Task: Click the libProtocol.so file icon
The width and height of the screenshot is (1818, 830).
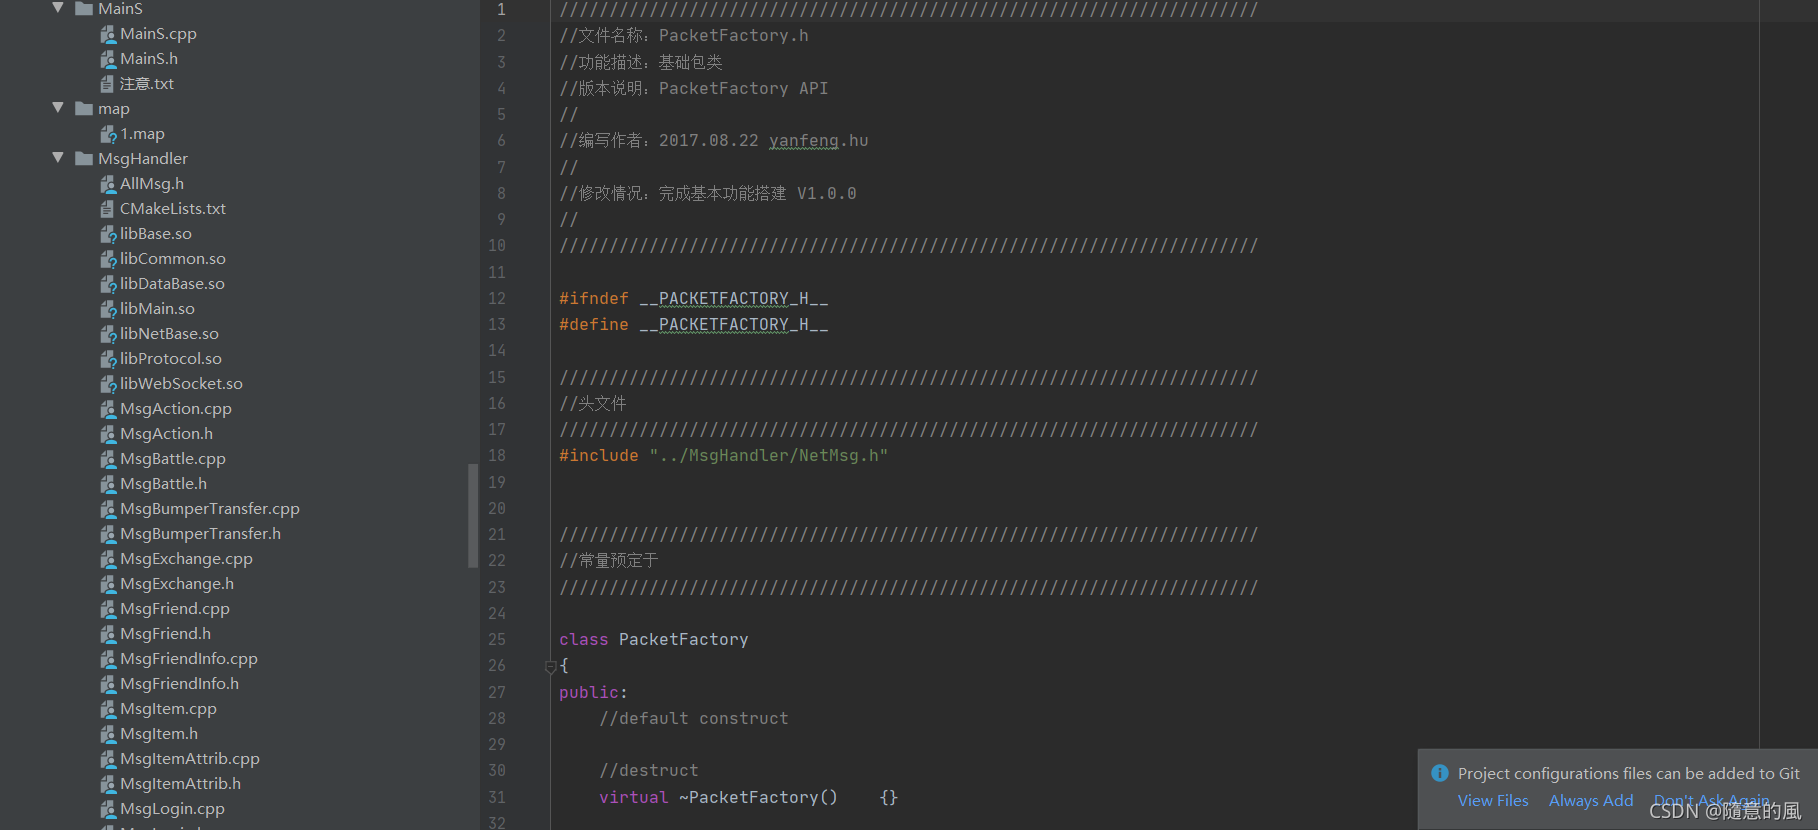Action: pyautogui.click(x=108, y=359)
